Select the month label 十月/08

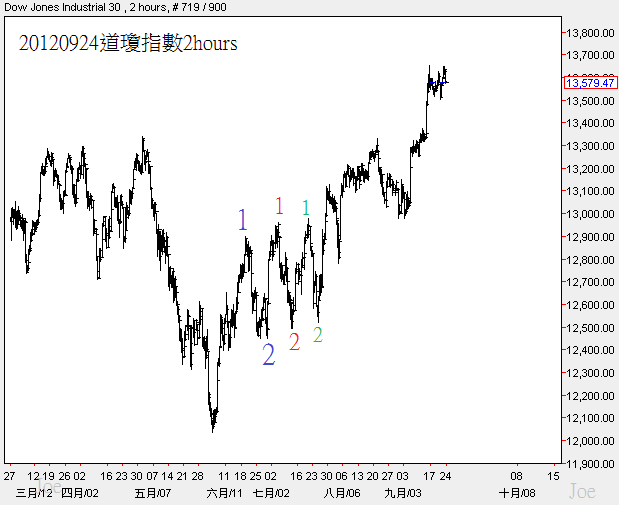(x=517, y=493)
